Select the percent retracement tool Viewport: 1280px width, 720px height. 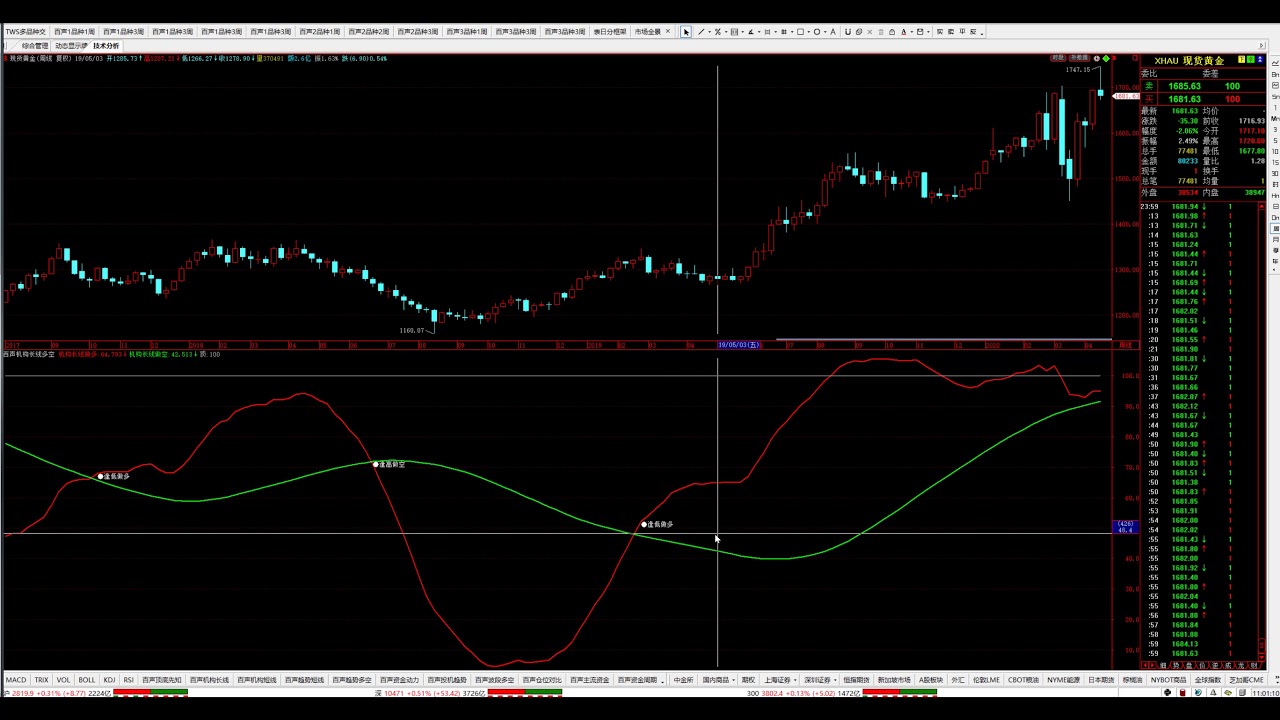[x=718, y=32]
